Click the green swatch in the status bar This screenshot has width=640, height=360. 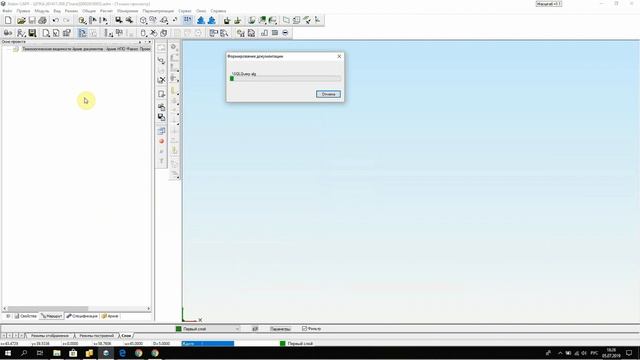pyautogui.click(x=282, y=344)
